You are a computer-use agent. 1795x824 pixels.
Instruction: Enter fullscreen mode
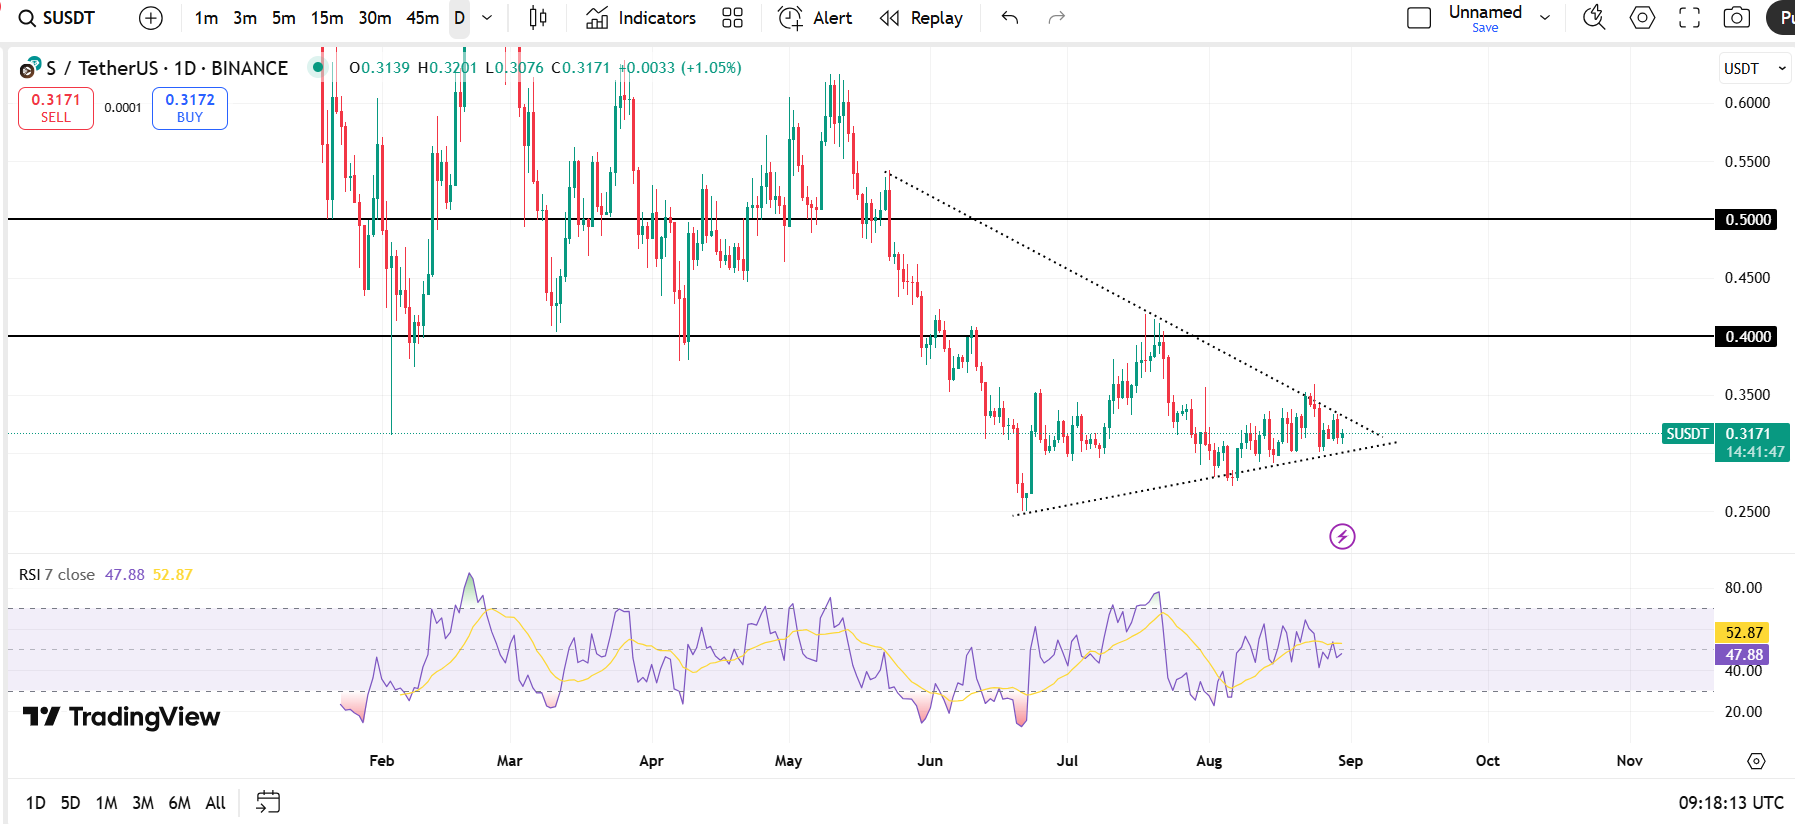click(x=1689, y=18)
